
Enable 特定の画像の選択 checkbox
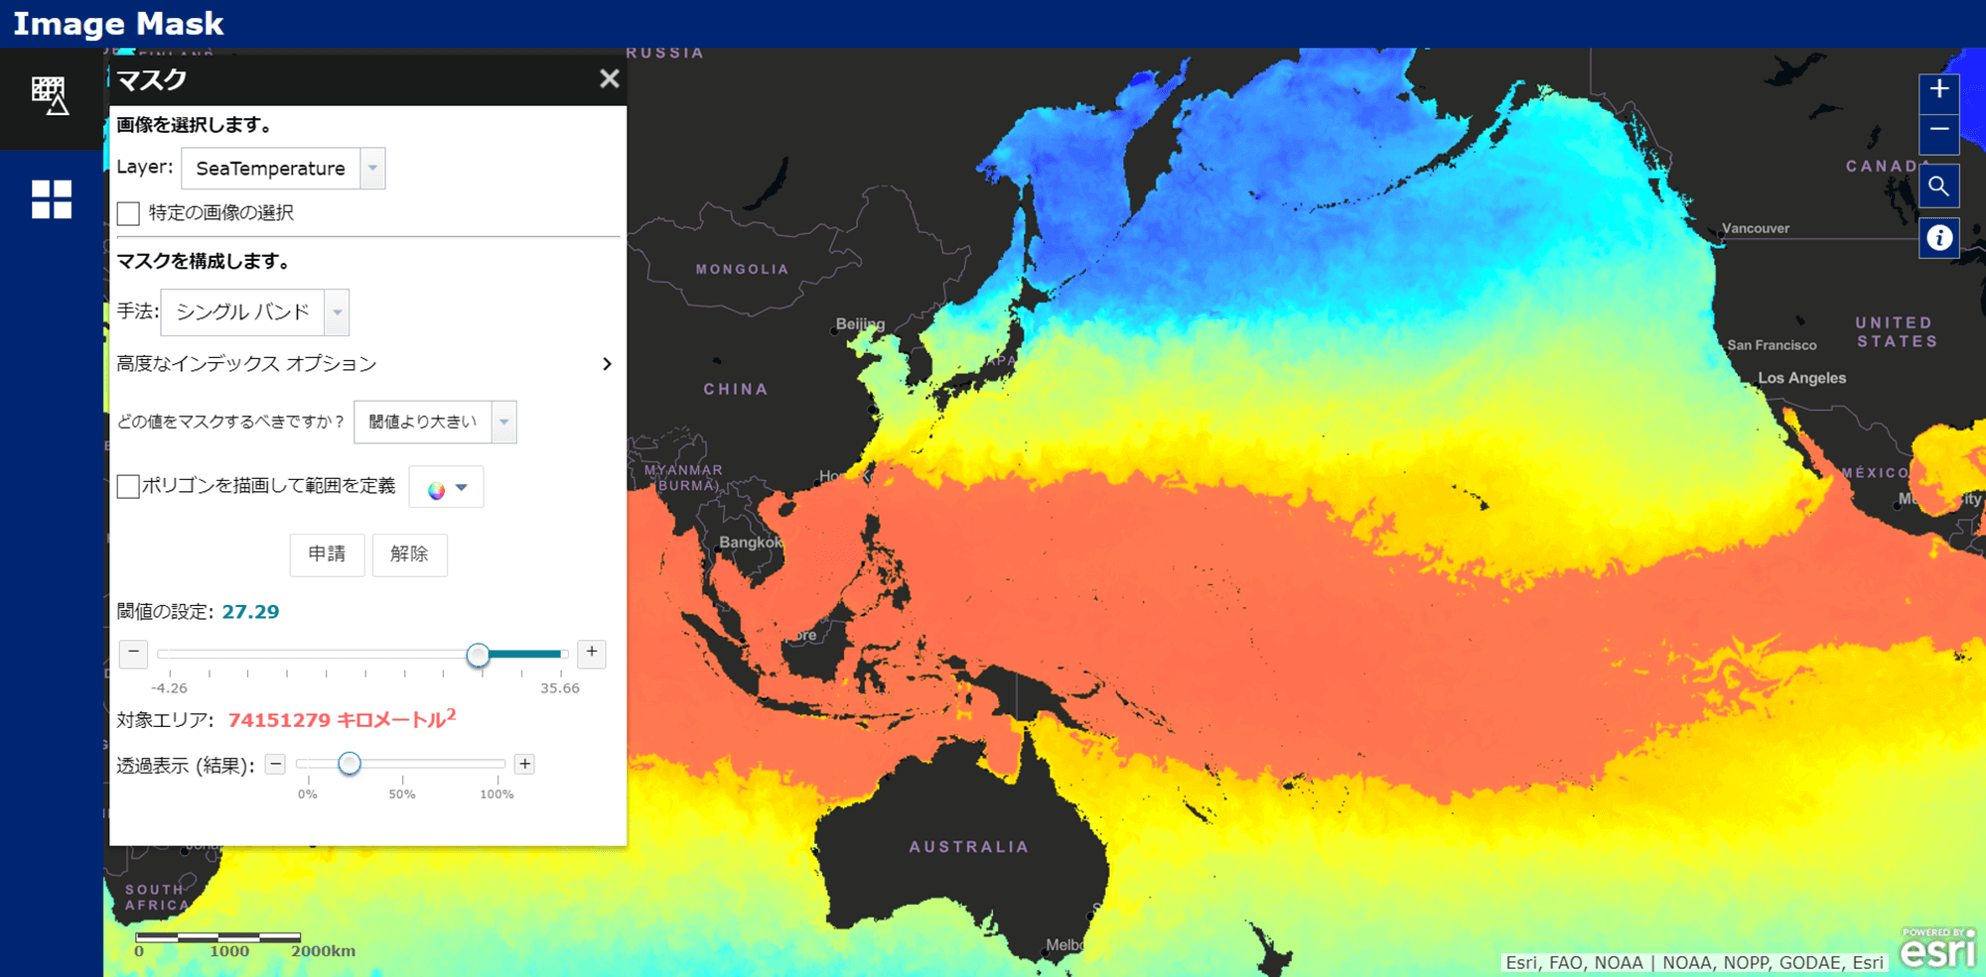click(128, 213)
